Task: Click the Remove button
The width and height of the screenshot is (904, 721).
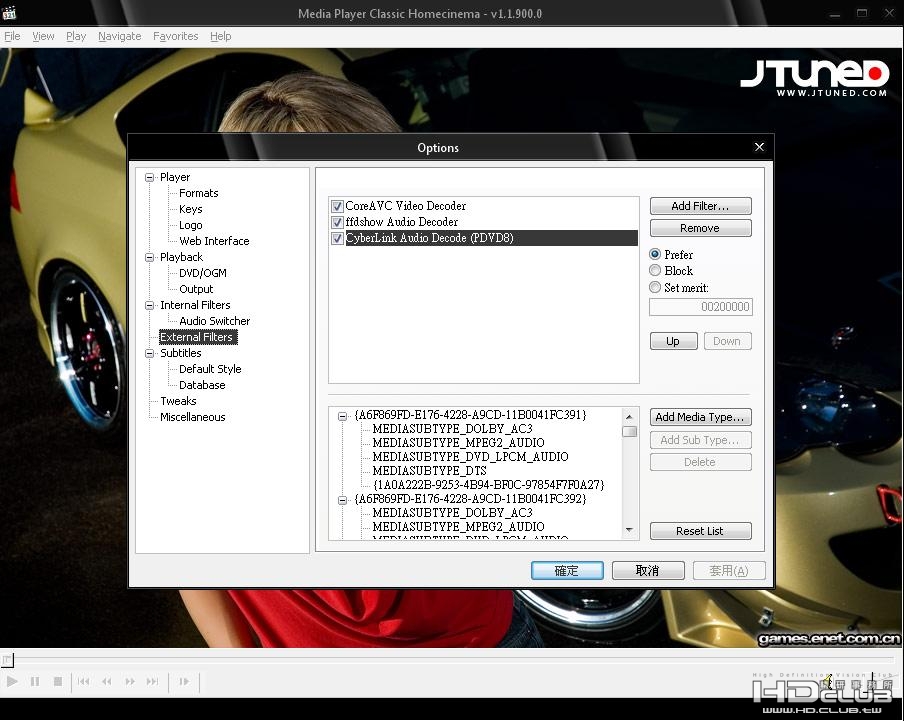Action: coord(700,228)
